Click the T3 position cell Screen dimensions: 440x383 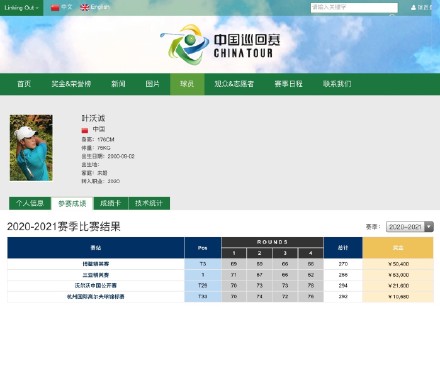[203, 264]
